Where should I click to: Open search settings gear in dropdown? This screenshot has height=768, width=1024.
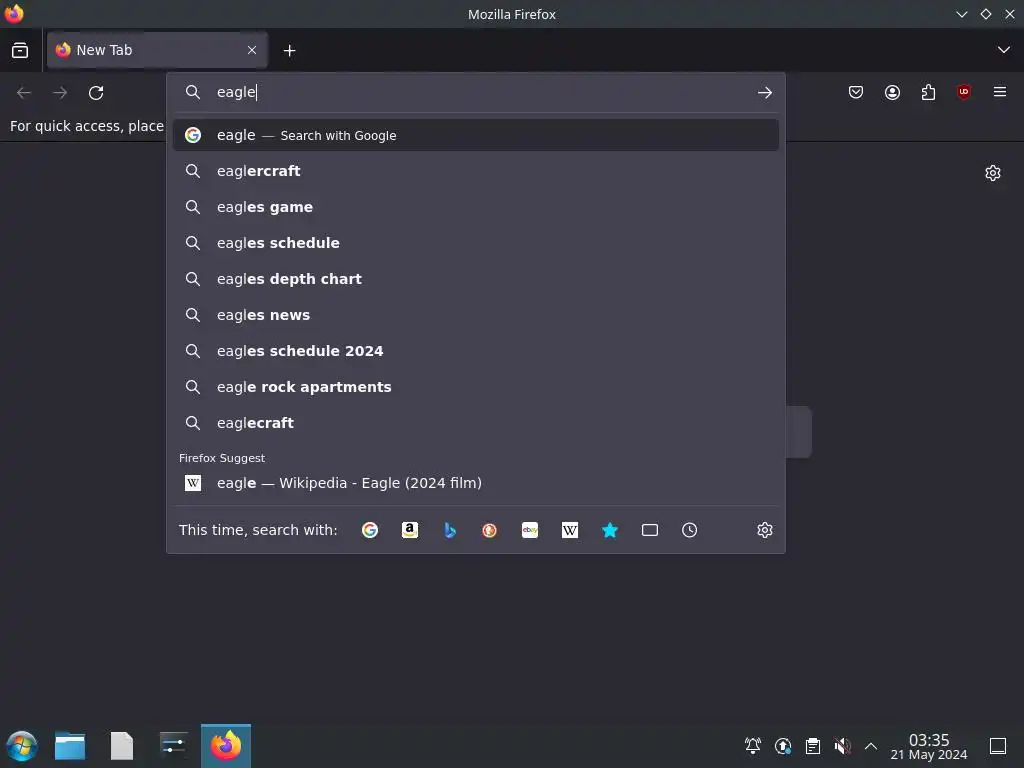[x=765, y=530]
